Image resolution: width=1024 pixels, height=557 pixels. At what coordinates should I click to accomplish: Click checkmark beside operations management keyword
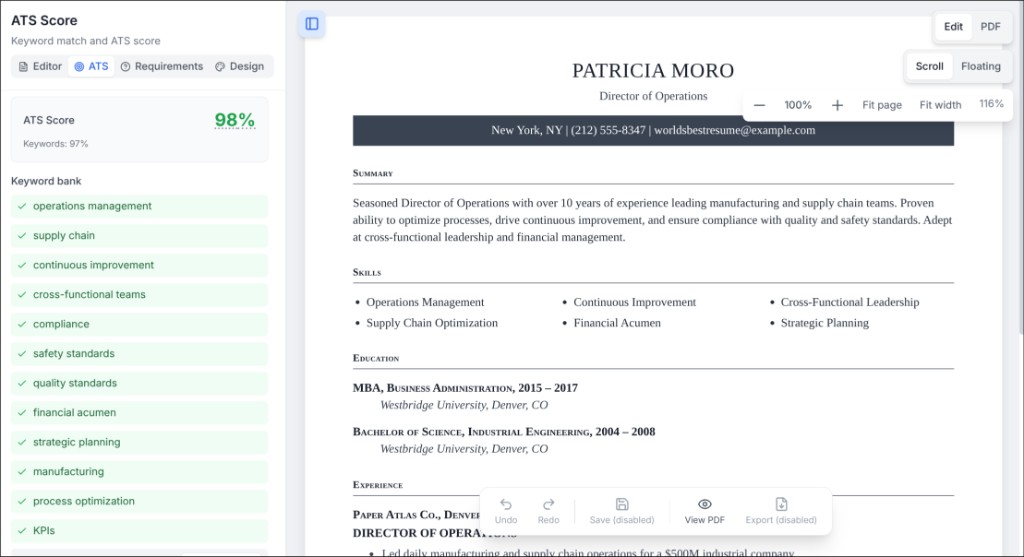point(22,206)
